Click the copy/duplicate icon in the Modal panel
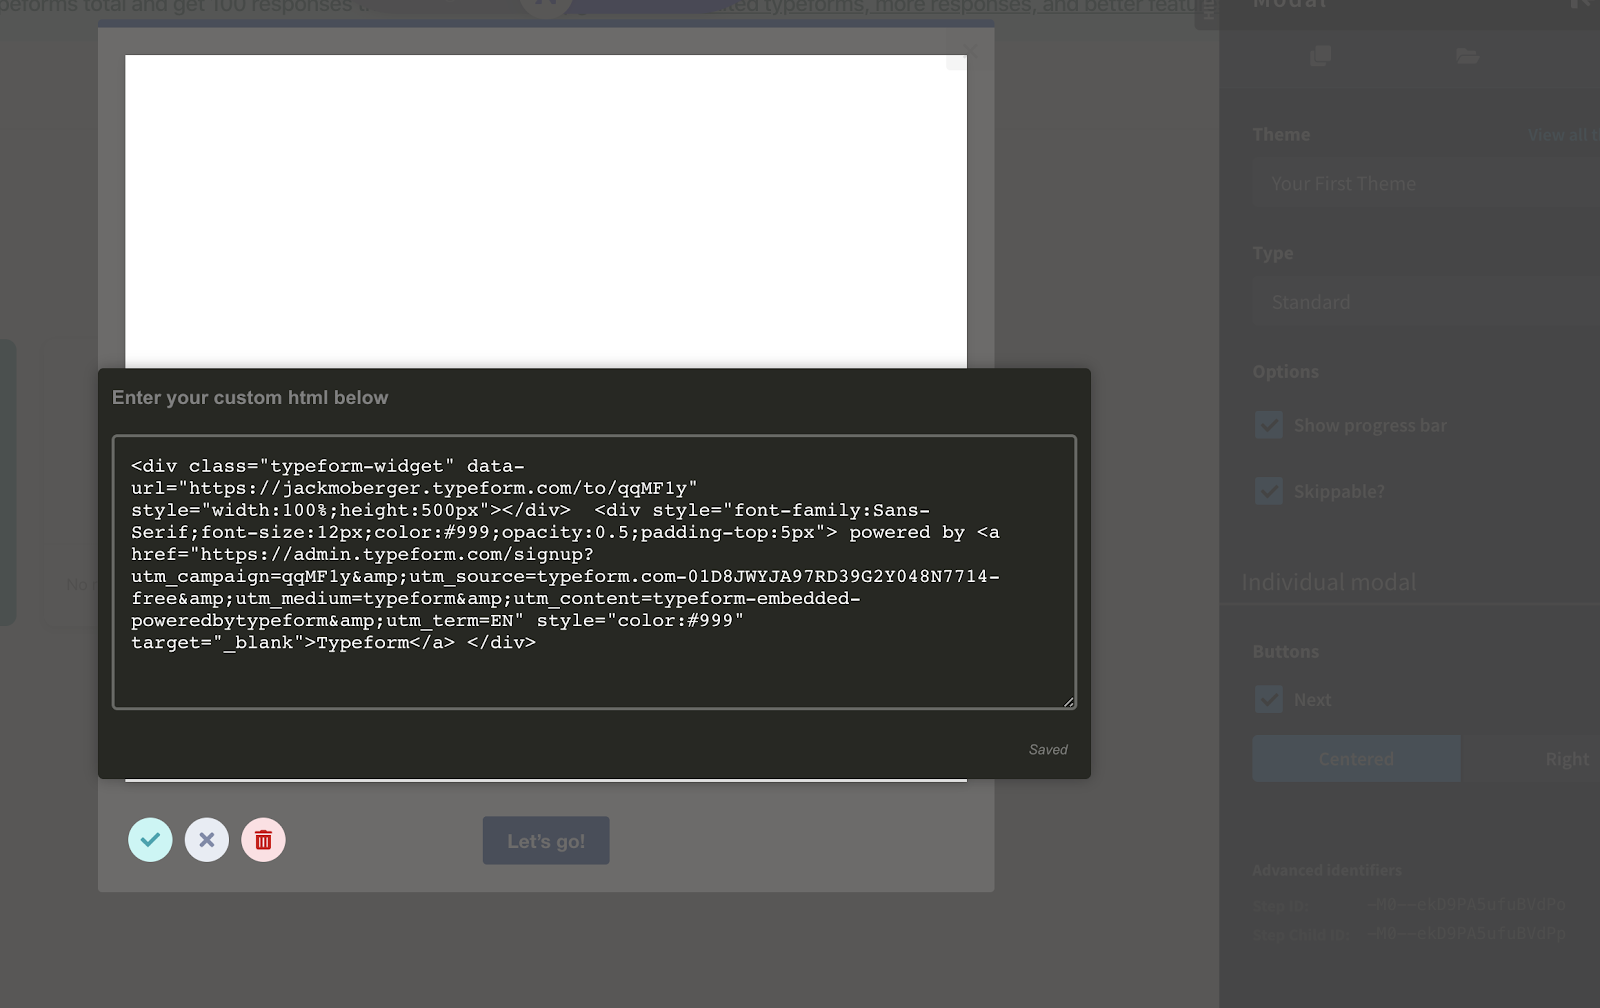The width and height of the screenshot is (1600, 1008). click(x=1320, y=56)
